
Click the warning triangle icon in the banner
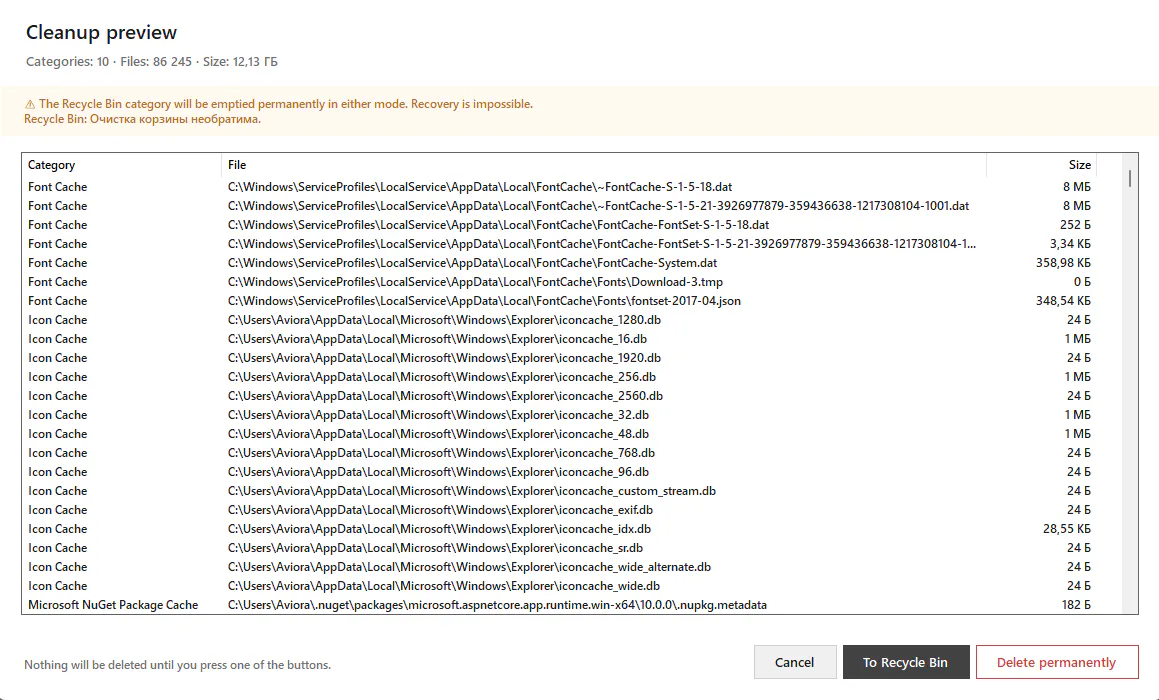[x=30, y=104]
